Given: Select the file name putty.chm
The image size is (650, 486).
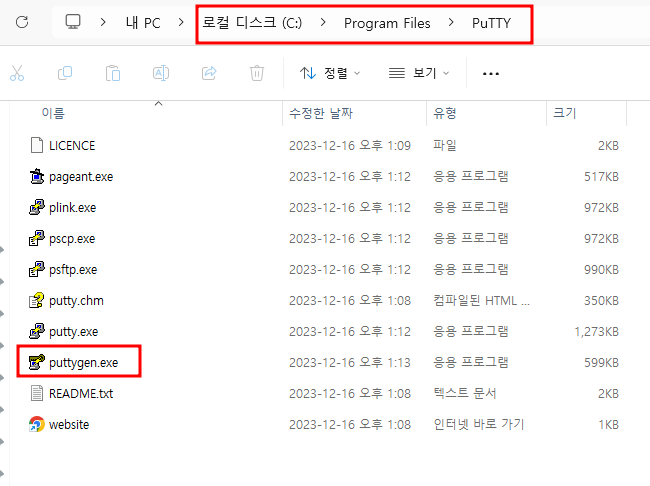Looking at the screenshot, I should [76, 301].
